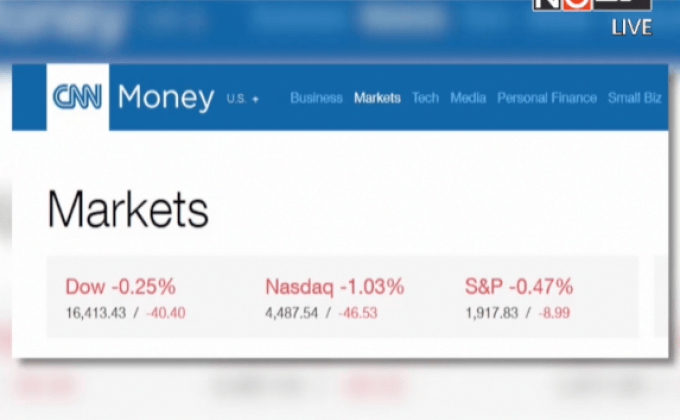Viewport: 680px width, 420px height.
Task: Click the Nasdaq point change -46.53
Action: (x=357, y=313)
